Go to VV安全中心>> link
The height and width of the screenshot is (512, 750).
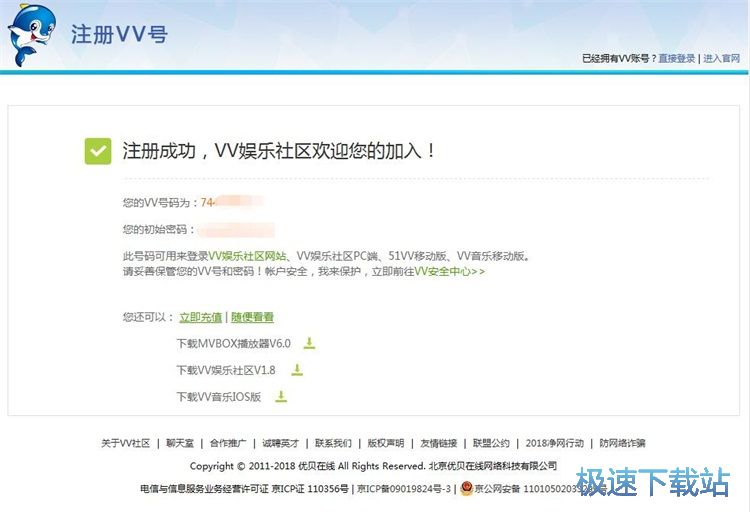pyautogui.click(x=450, y=271)
